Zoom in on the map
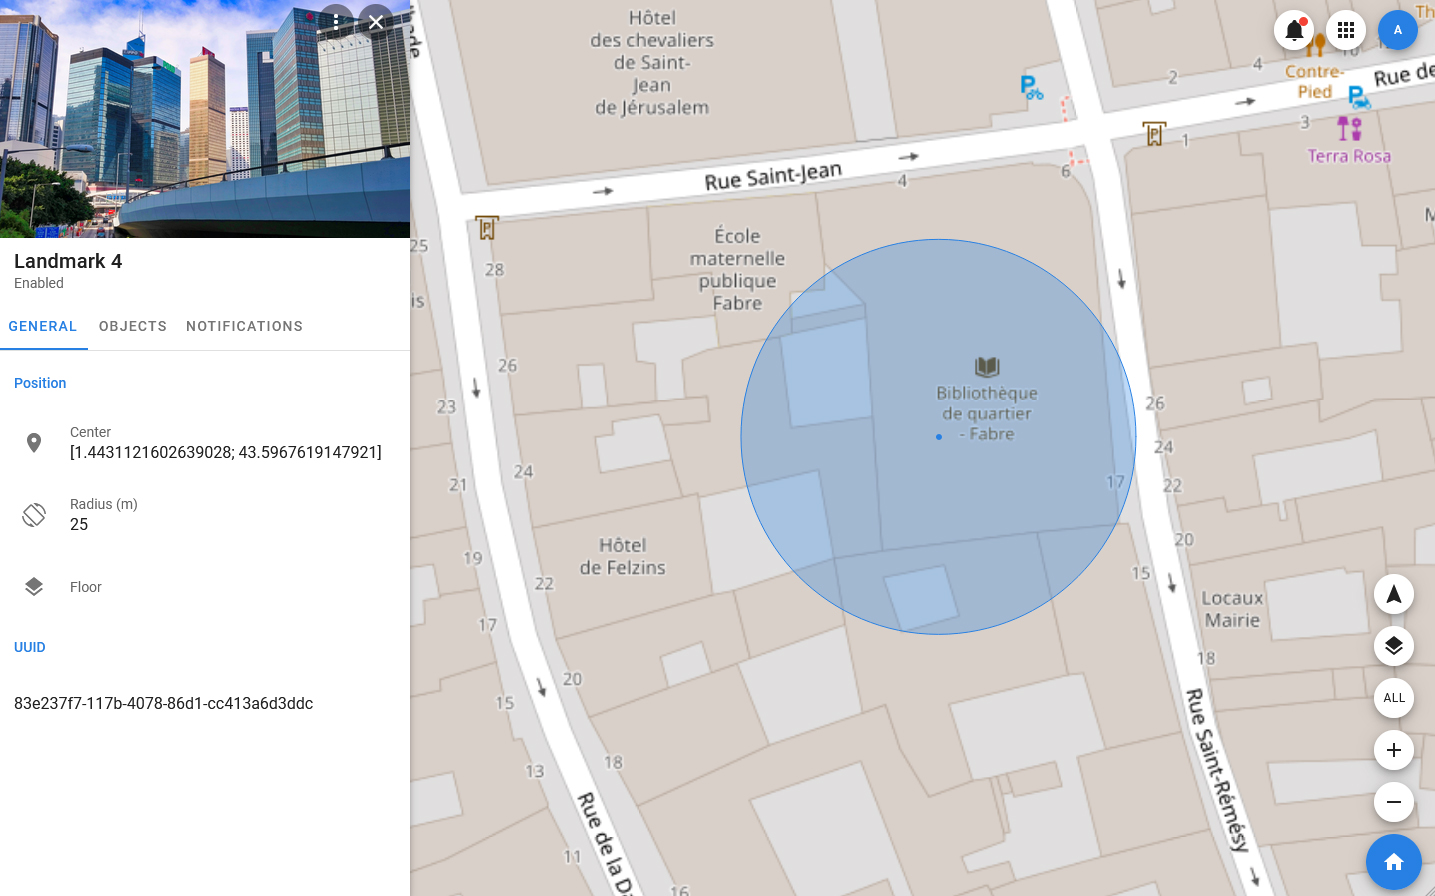The width and height of the screenshot is (1435, 896). pyautogui.click(x=1393, y=750)
